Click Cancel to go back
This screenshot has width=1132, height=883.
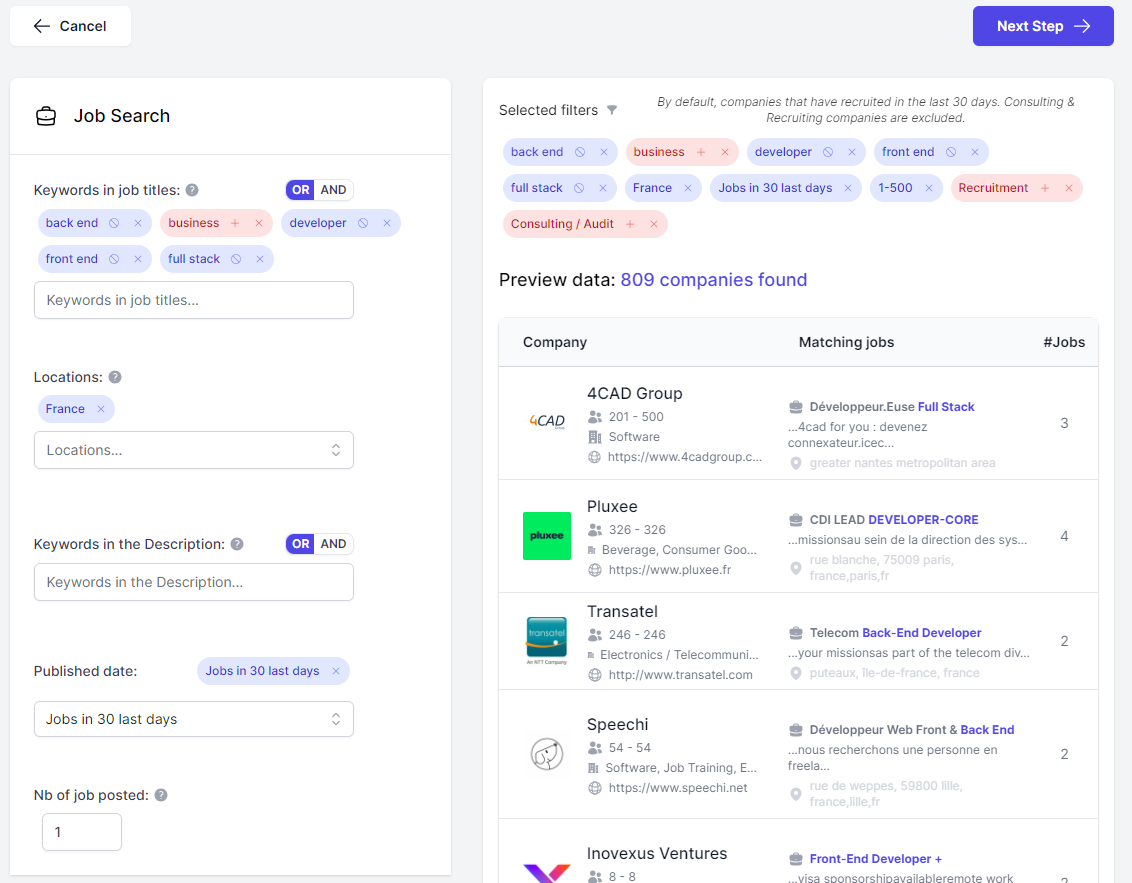point(70,26)
